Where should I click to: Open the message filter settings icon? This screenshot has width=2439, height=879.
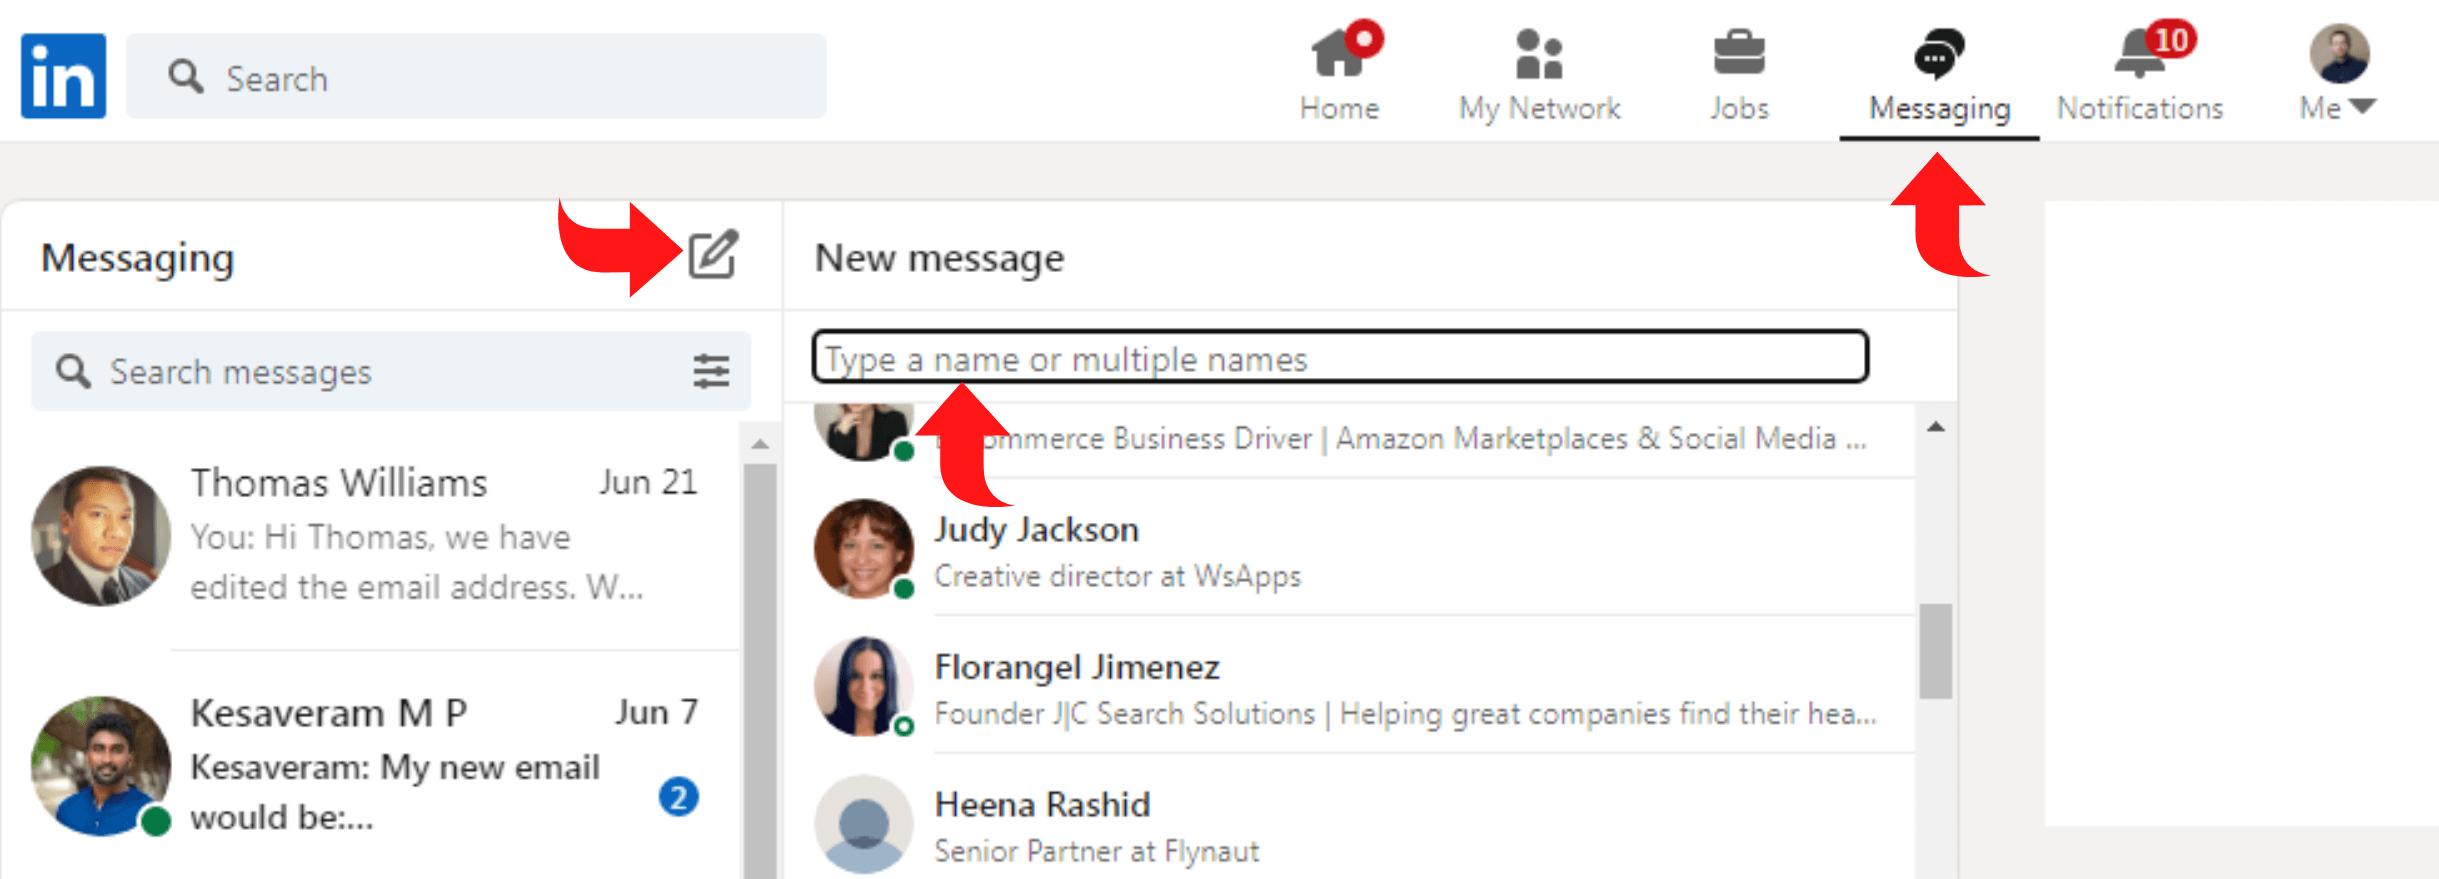[x=711, y=371]
